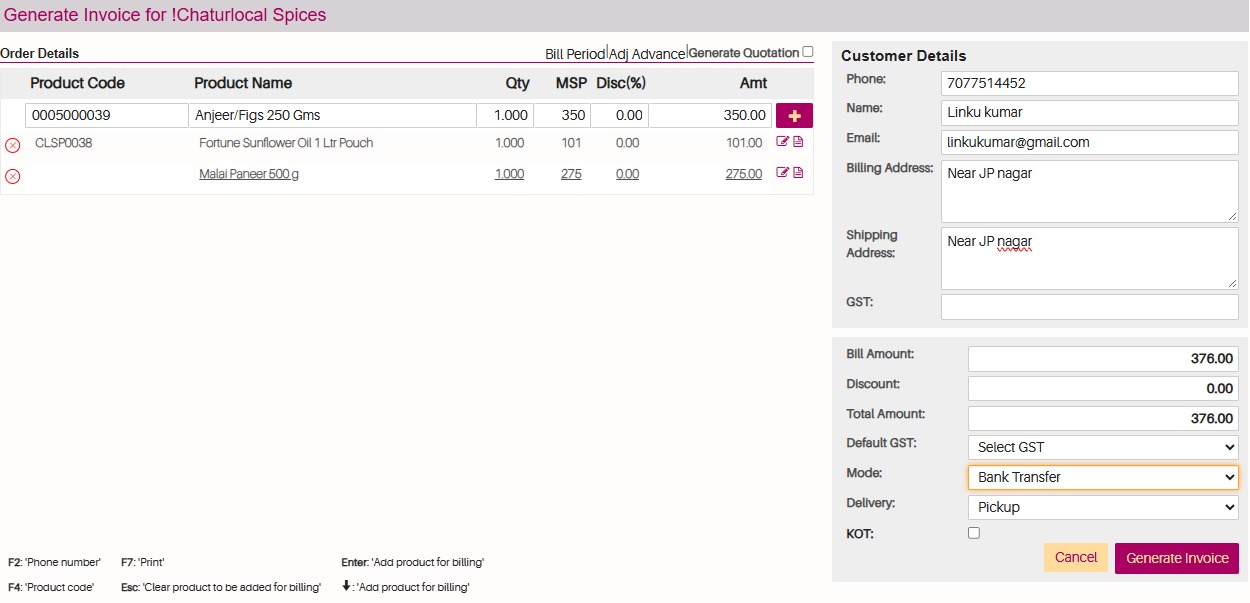Click the Discount field showing 0.00
The image size is (1250, 603).
coord(1103,388)
